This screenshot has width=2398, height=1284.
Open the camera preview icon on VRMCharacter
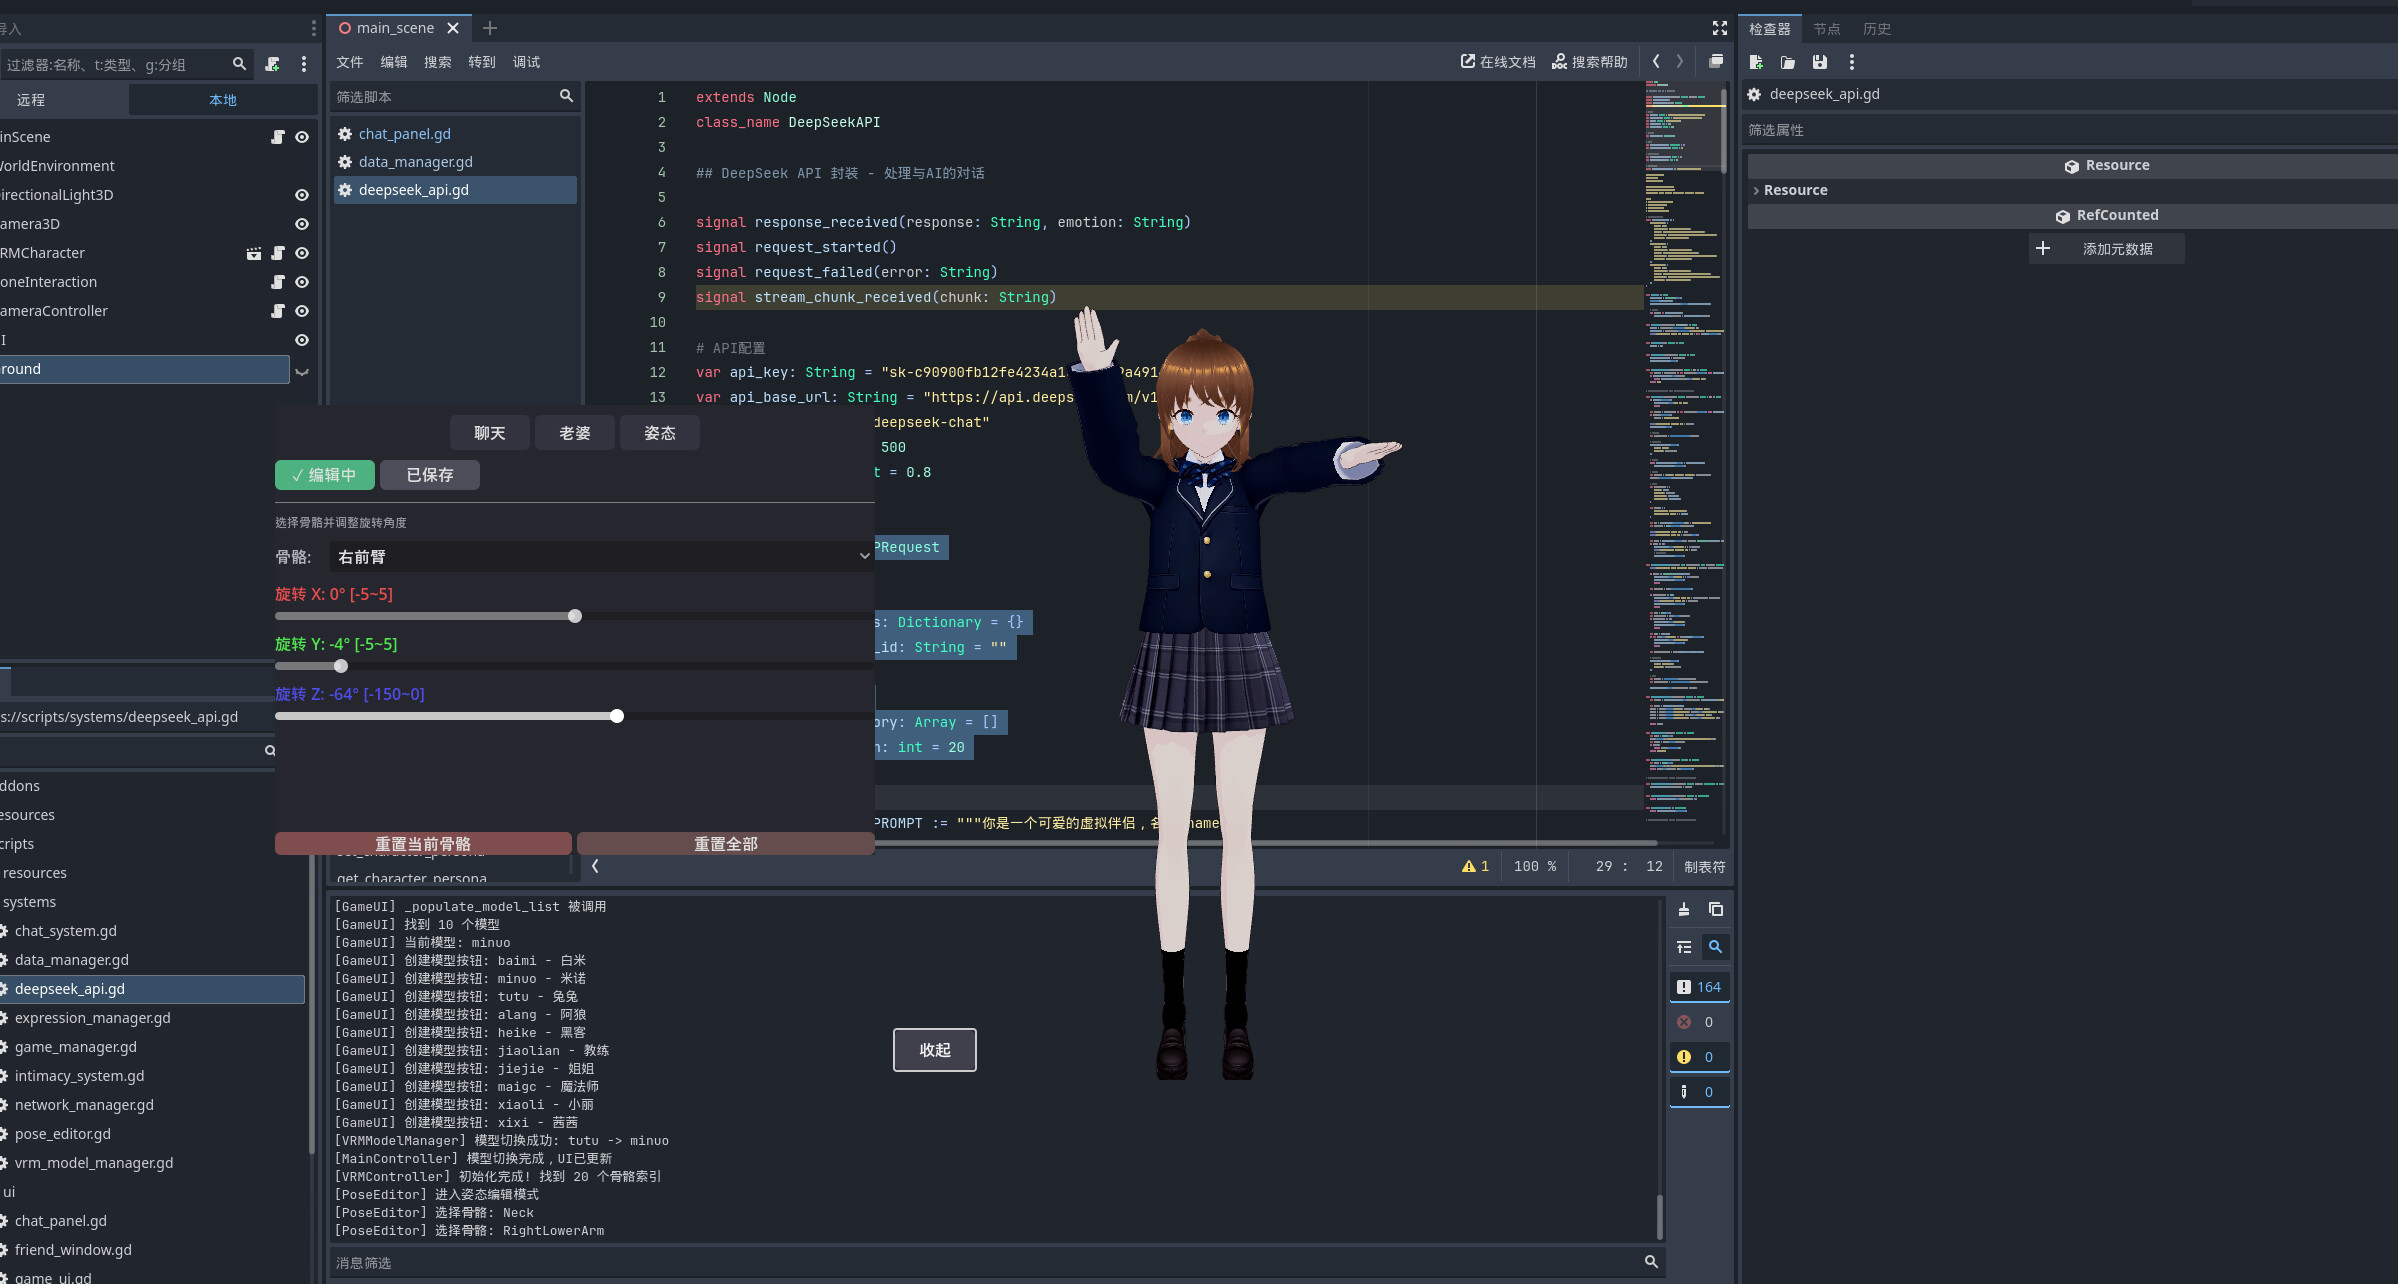253,253
